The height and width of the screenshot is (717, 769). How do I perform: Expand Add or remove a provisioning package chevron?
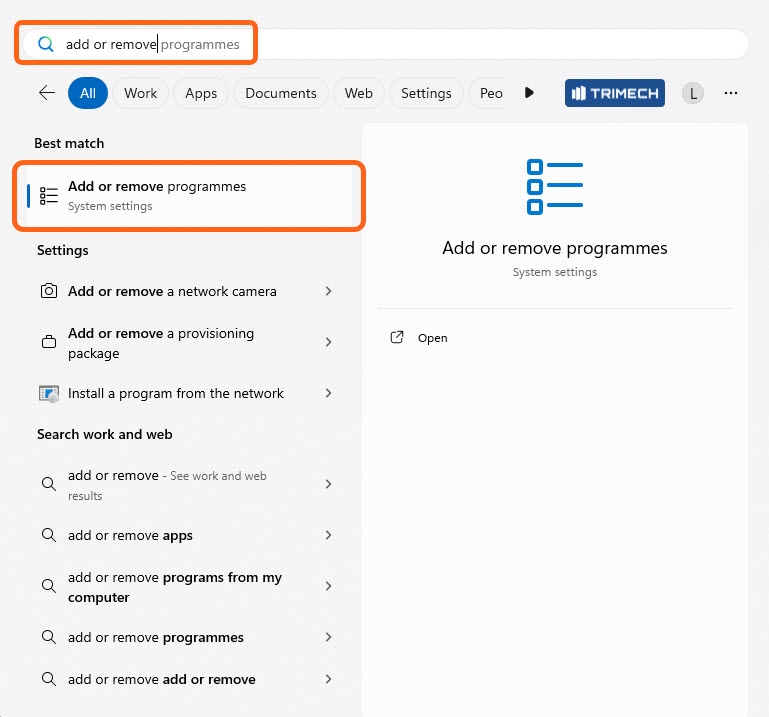point(328,343)
